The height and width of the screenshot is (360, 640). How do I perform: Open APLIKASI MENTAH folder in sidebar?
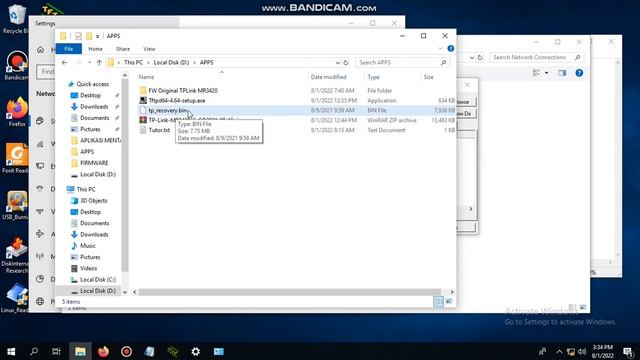click(100, 140)
